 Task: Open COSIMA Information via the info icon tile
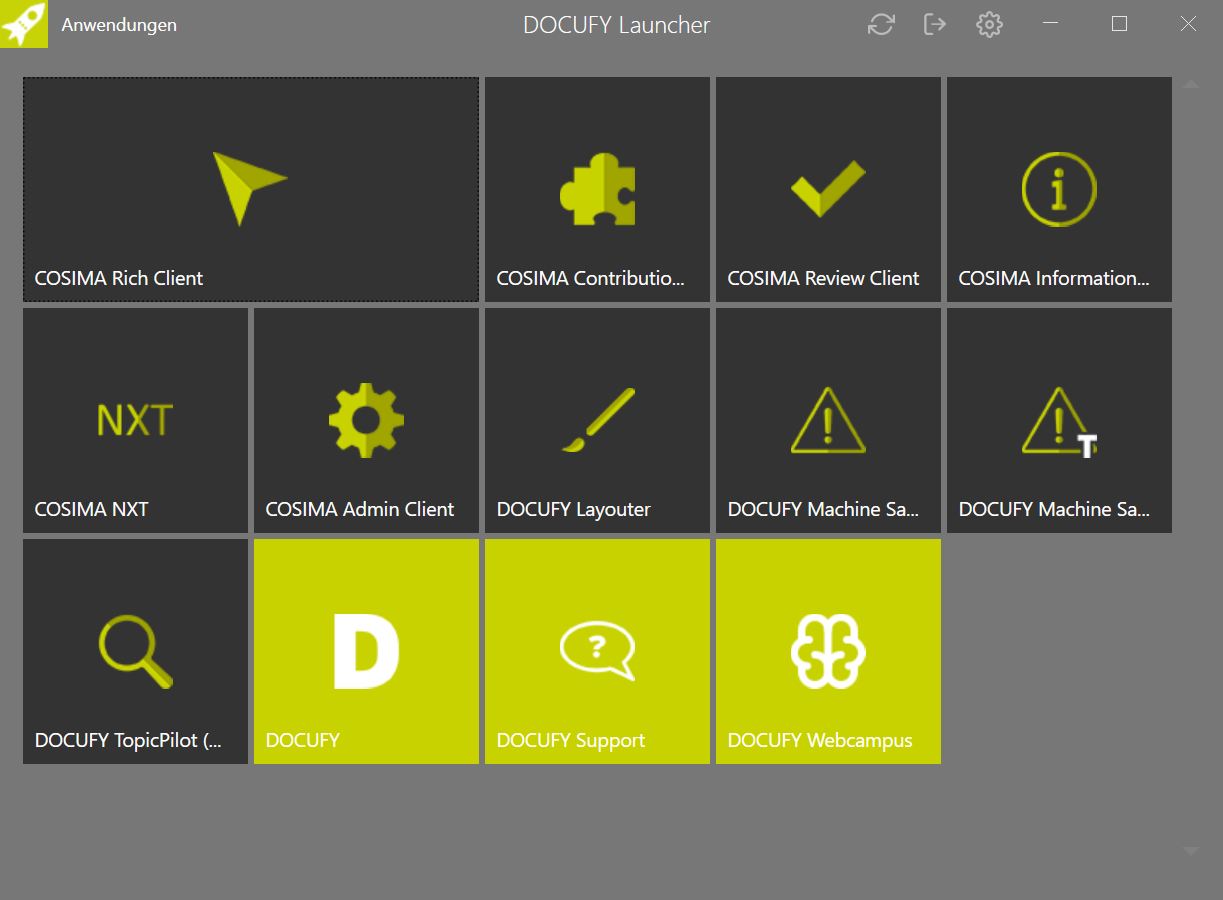[1059, 190]
